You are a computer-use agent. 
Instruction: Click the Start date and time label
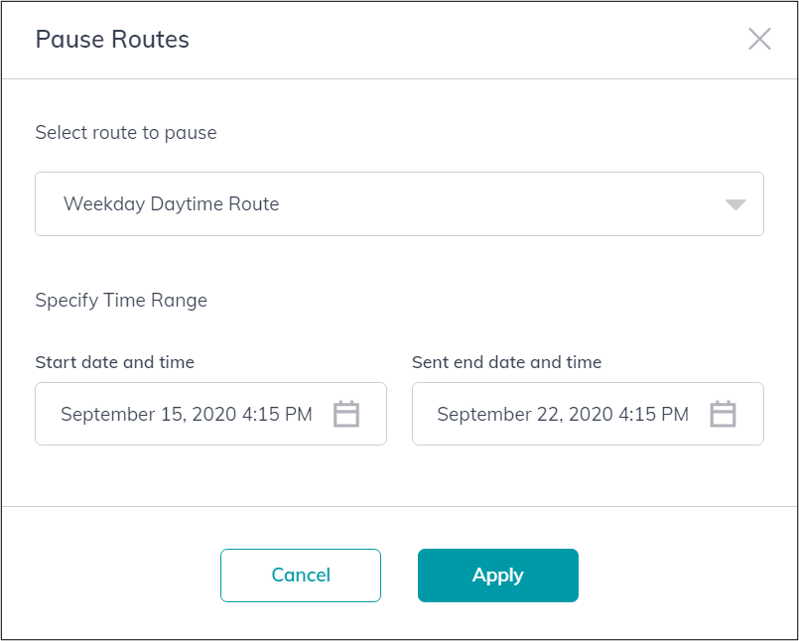[115, 362]
